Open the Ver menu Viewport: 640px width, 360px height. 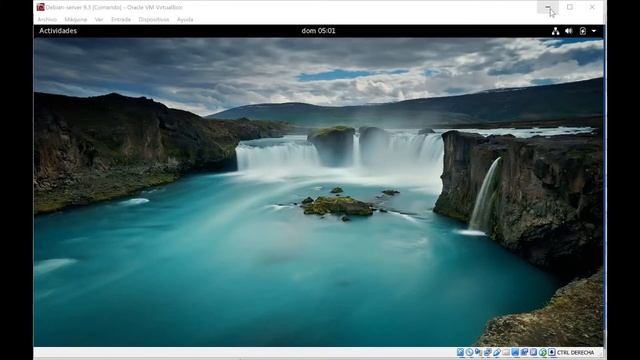(99, 20)
